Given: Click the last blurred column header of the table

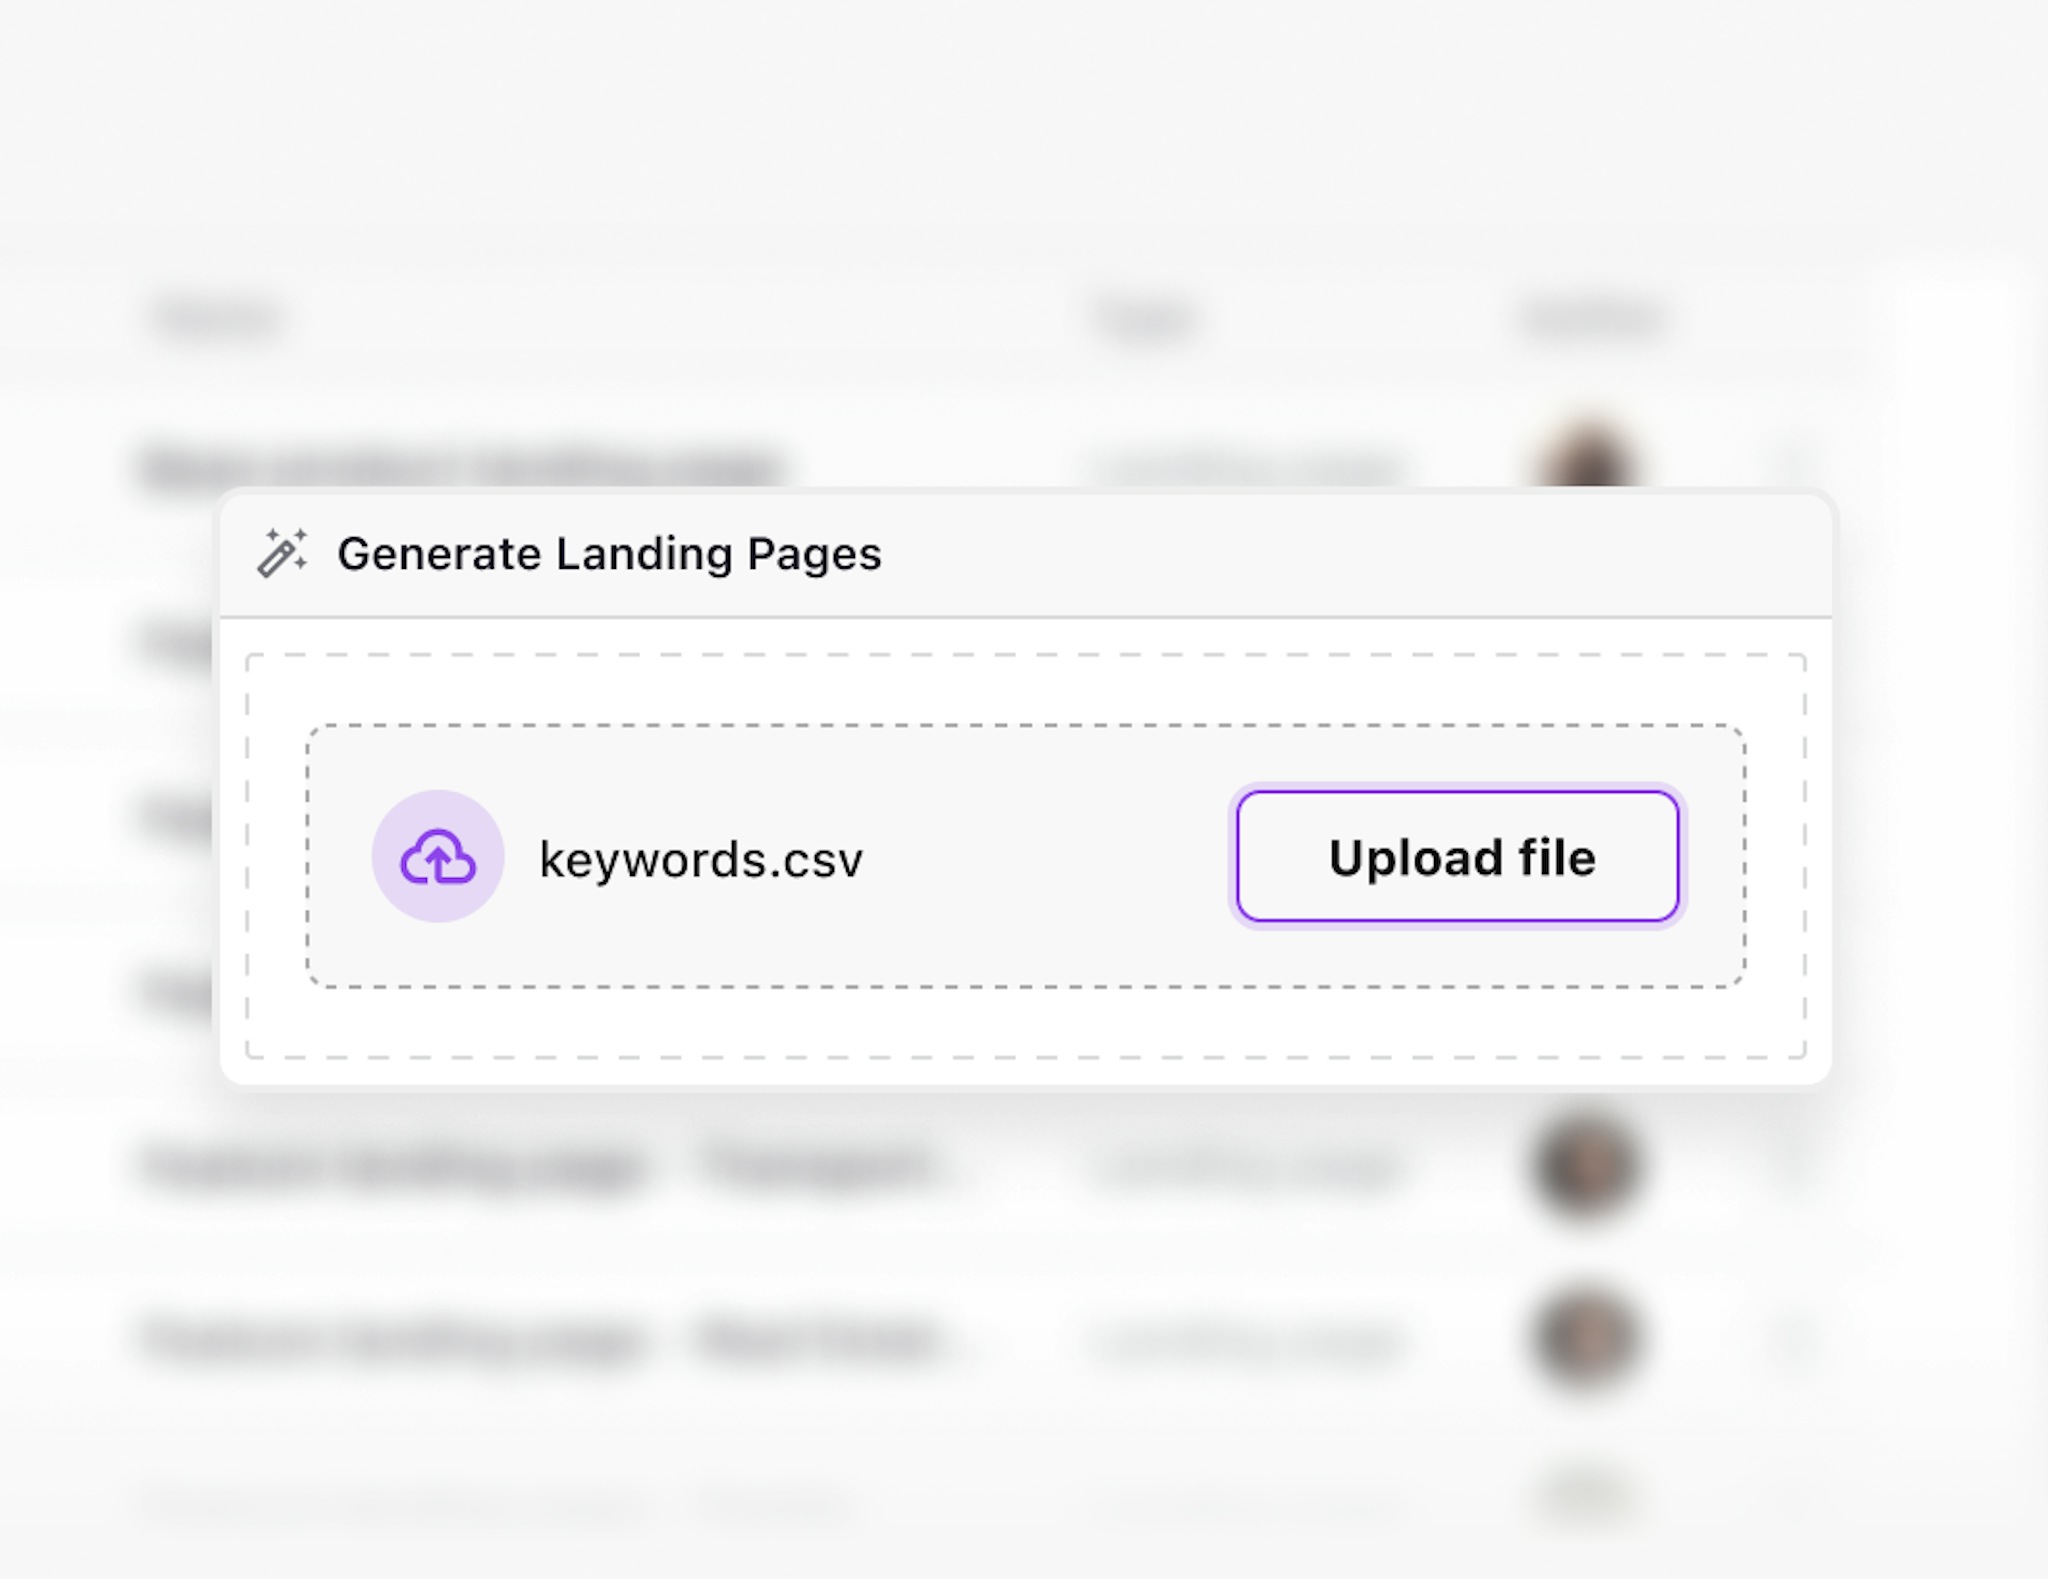Looking at the screenshot, I should 1594,319.
